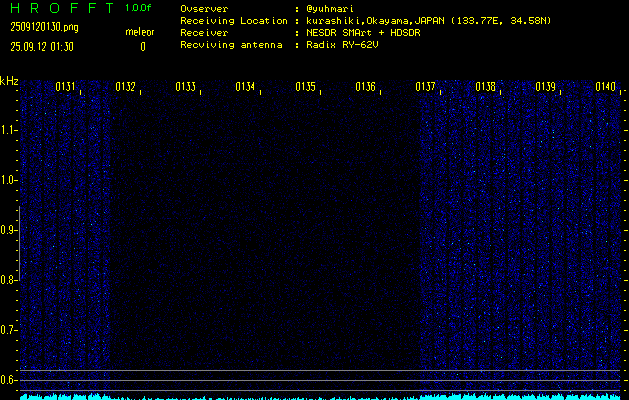Click the 1.0 kHz frequency label
The image size is (629, 400).
8,180
